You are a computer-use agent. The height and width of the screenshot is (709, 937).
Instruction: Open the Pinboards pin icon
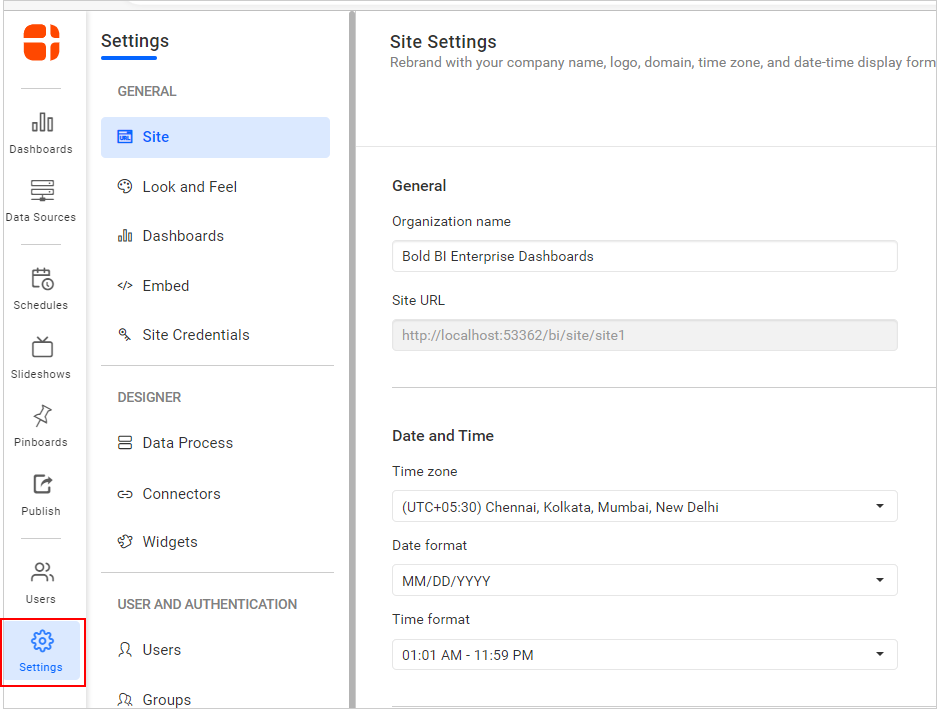[42, 425]
